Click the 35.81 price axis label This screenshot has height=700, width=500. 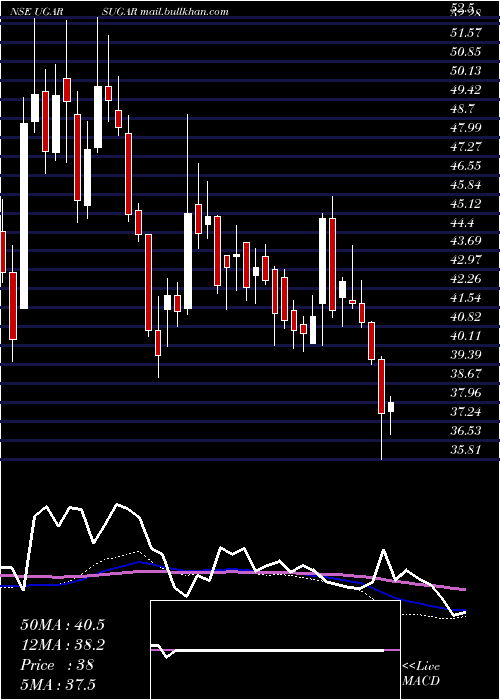tap(466, 450)
